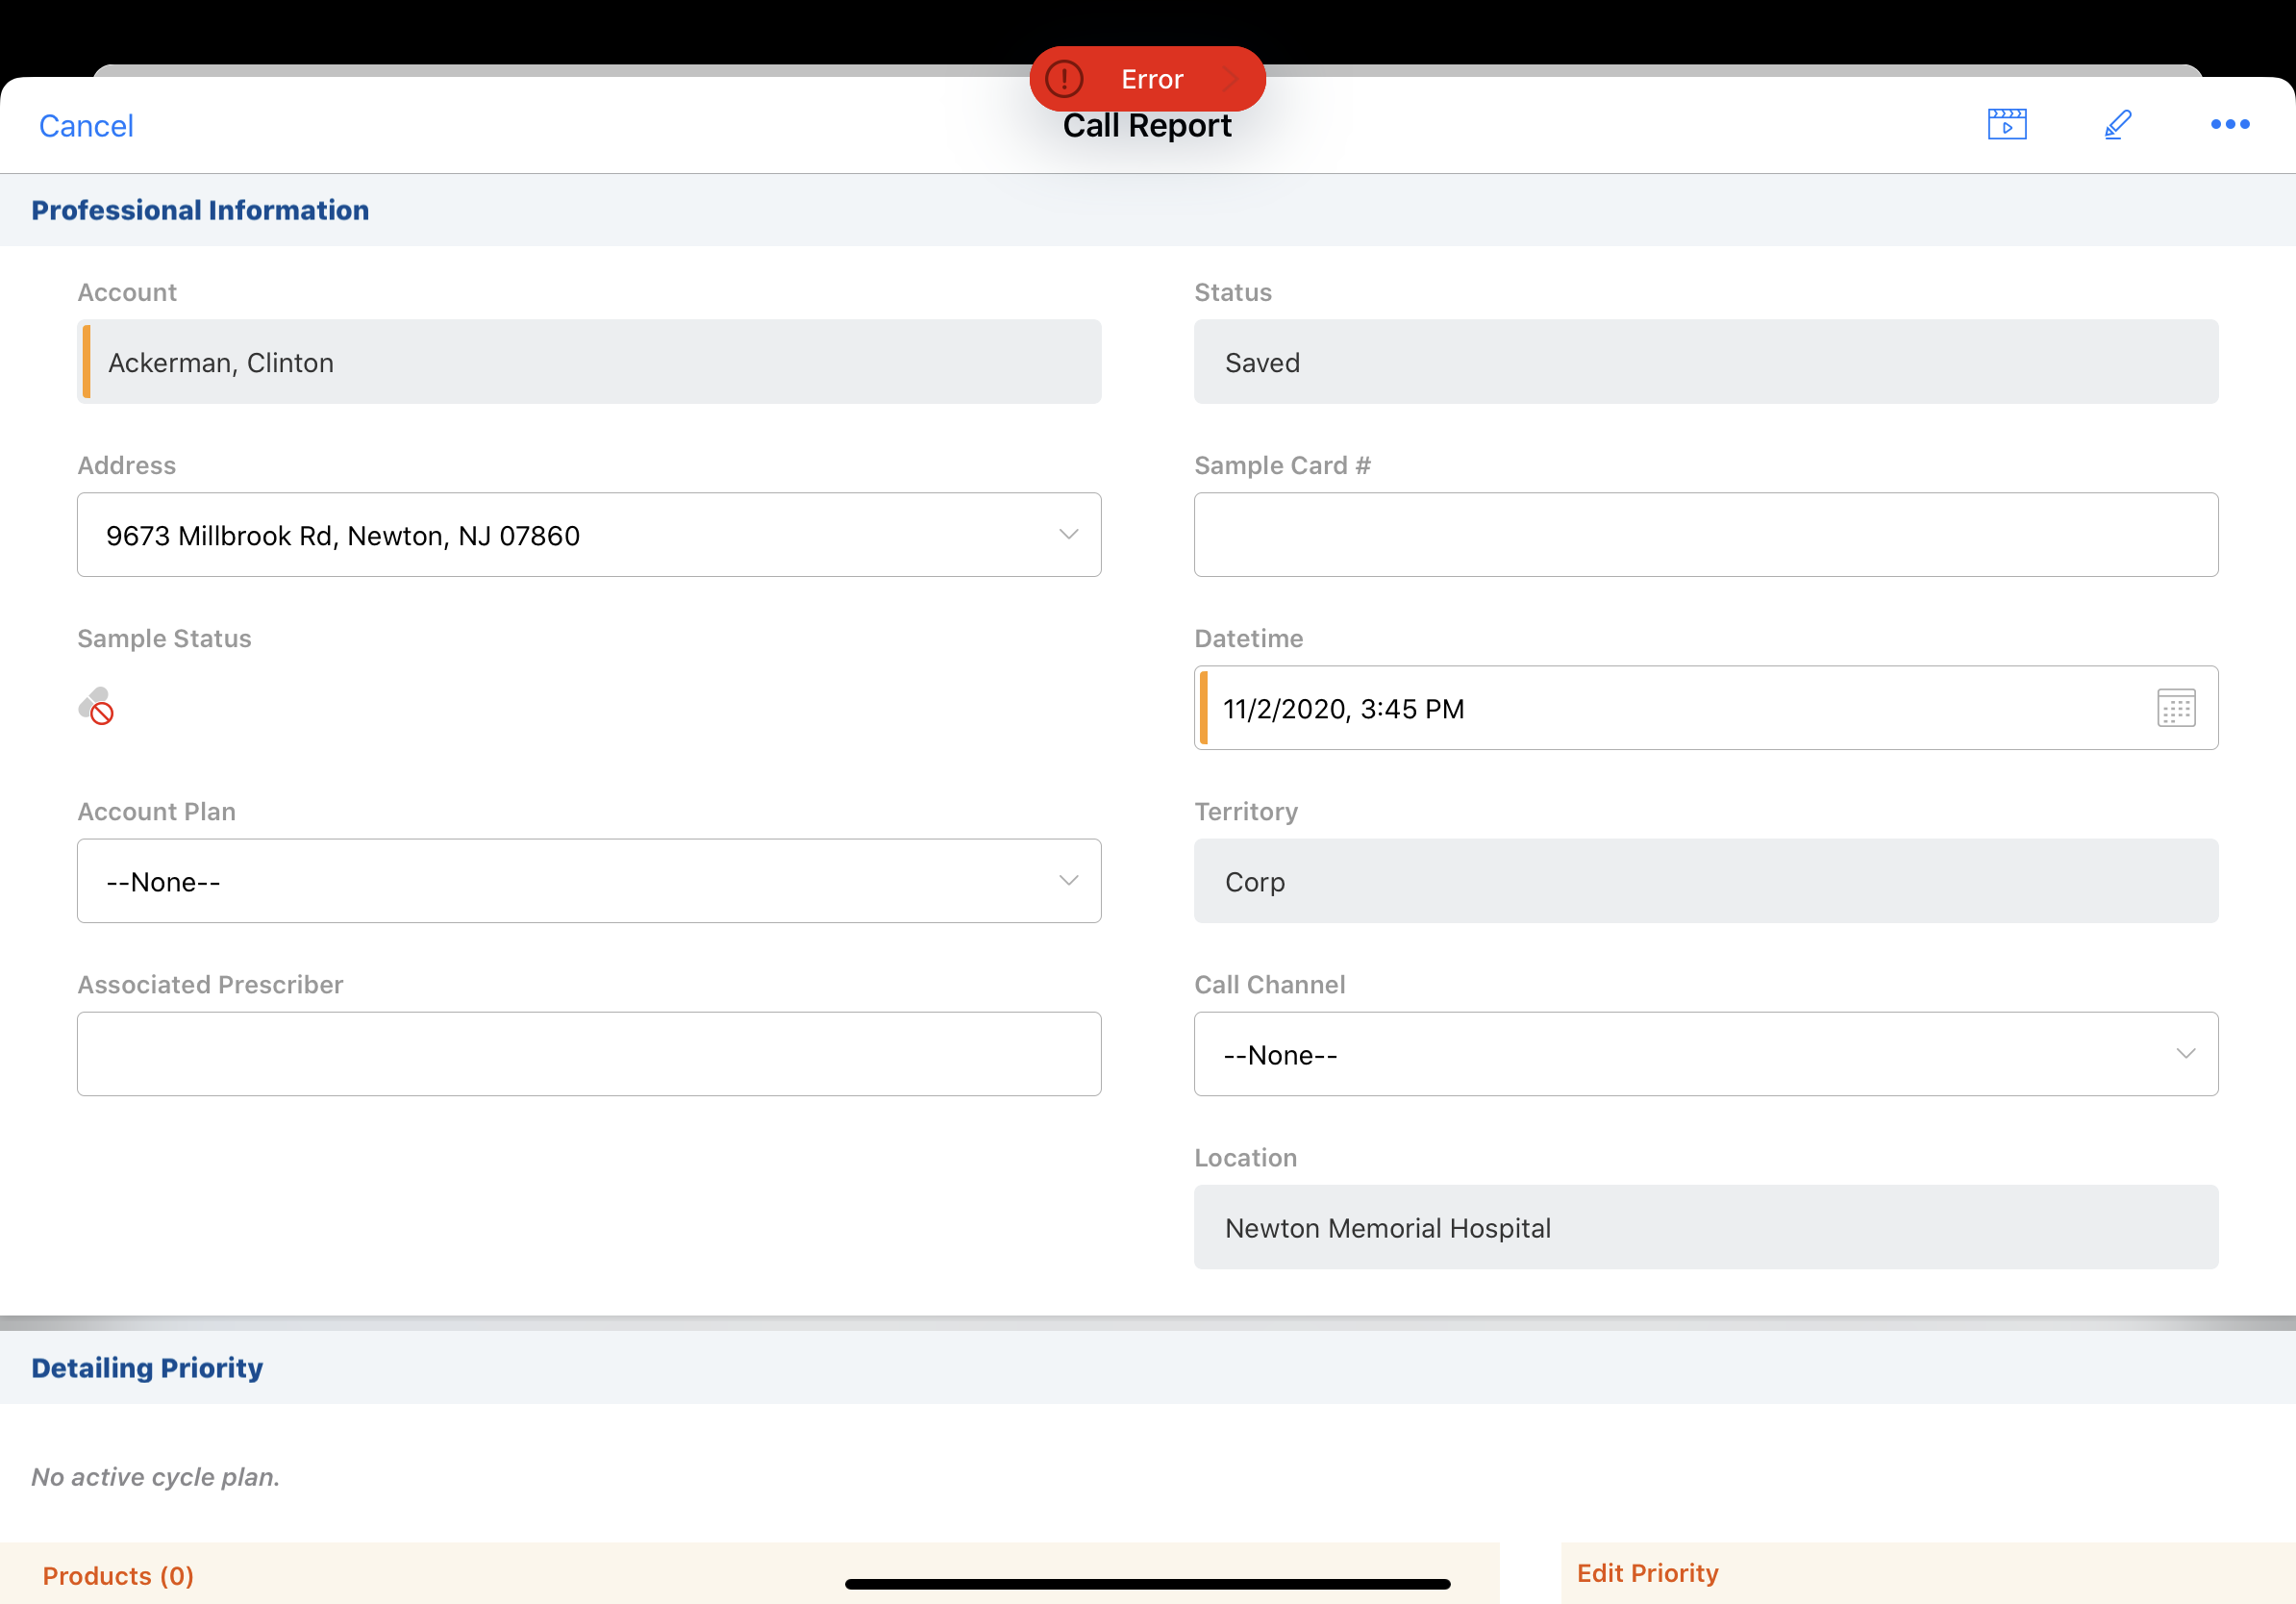
Task: Tap the Sample Status pill icon
Action: coord(96,706)
